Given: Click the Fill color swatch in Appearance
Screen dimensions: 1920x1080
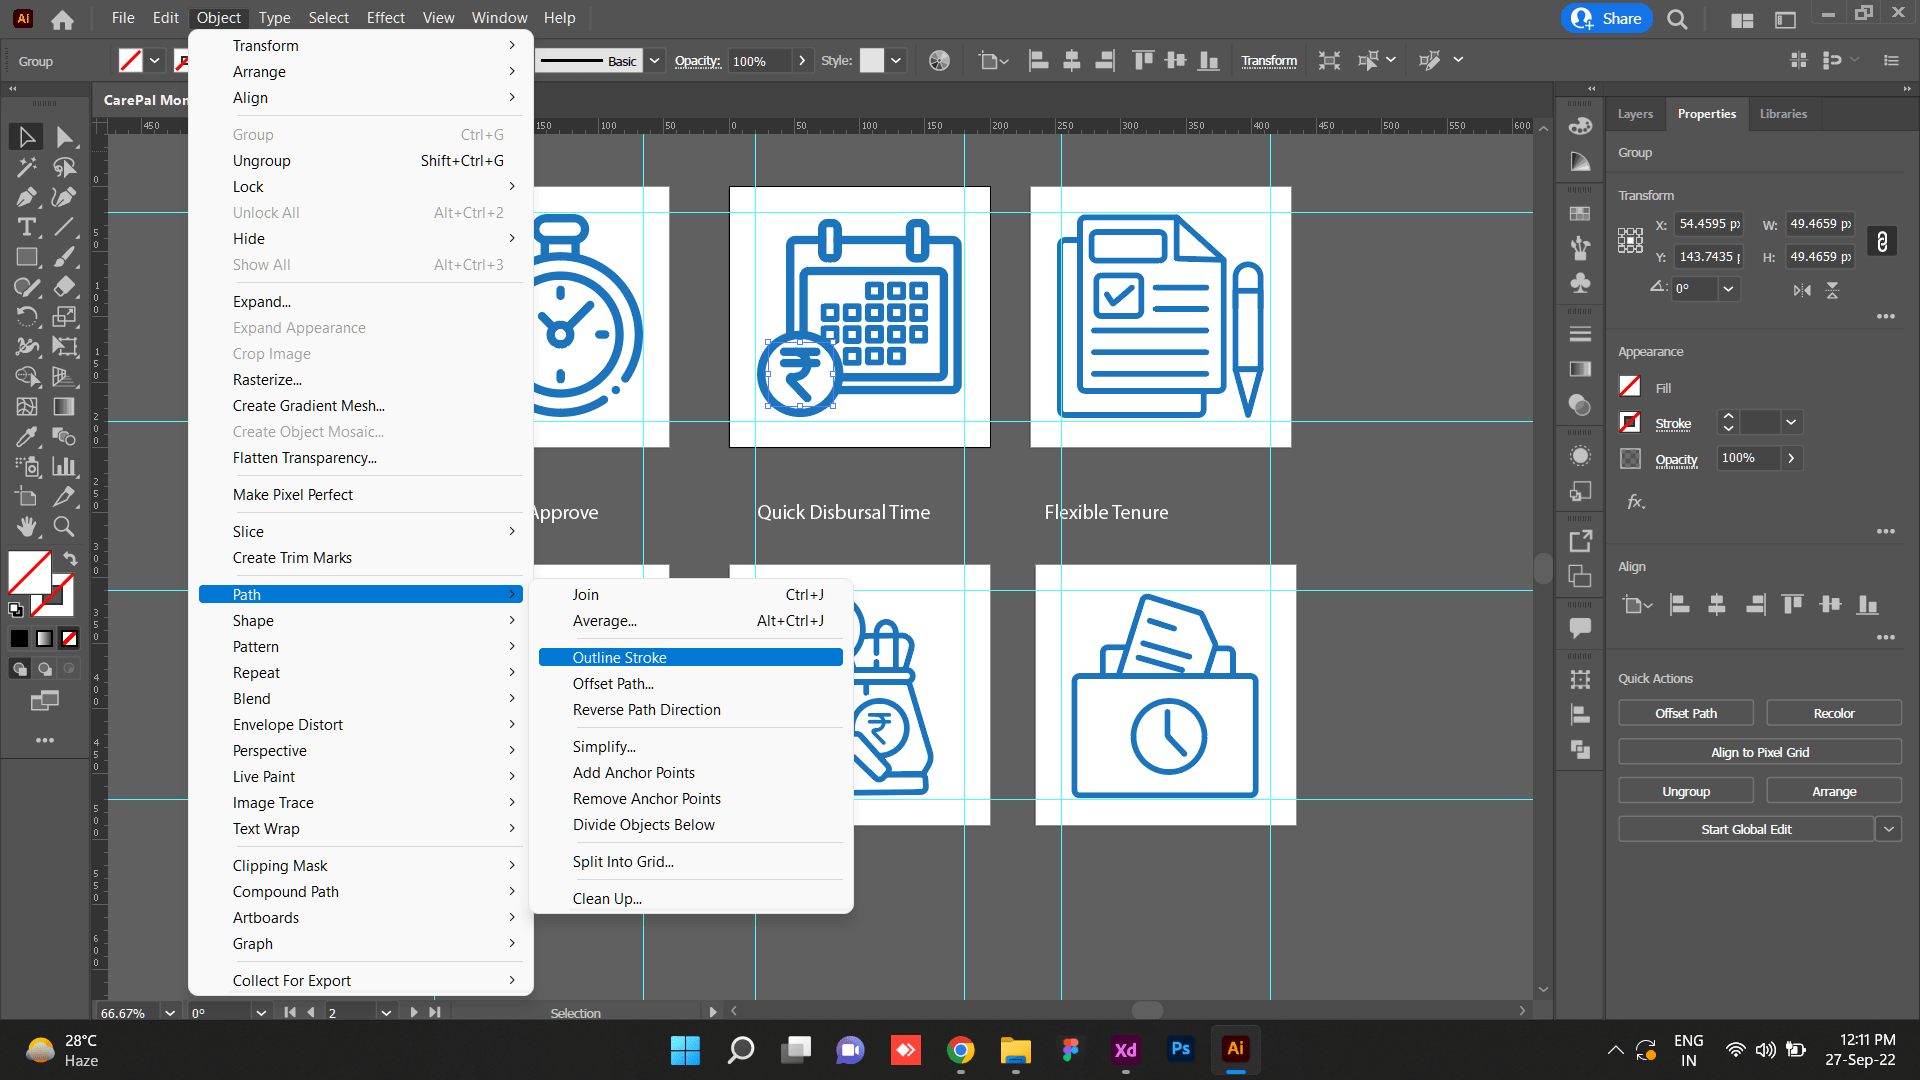Looking at the screenshot, I should tap(1630, 387).
